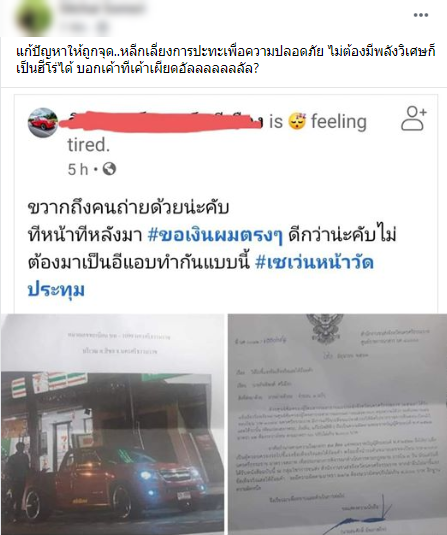
Task: Open the three-dot post options menu
Action: coord(421,15)
